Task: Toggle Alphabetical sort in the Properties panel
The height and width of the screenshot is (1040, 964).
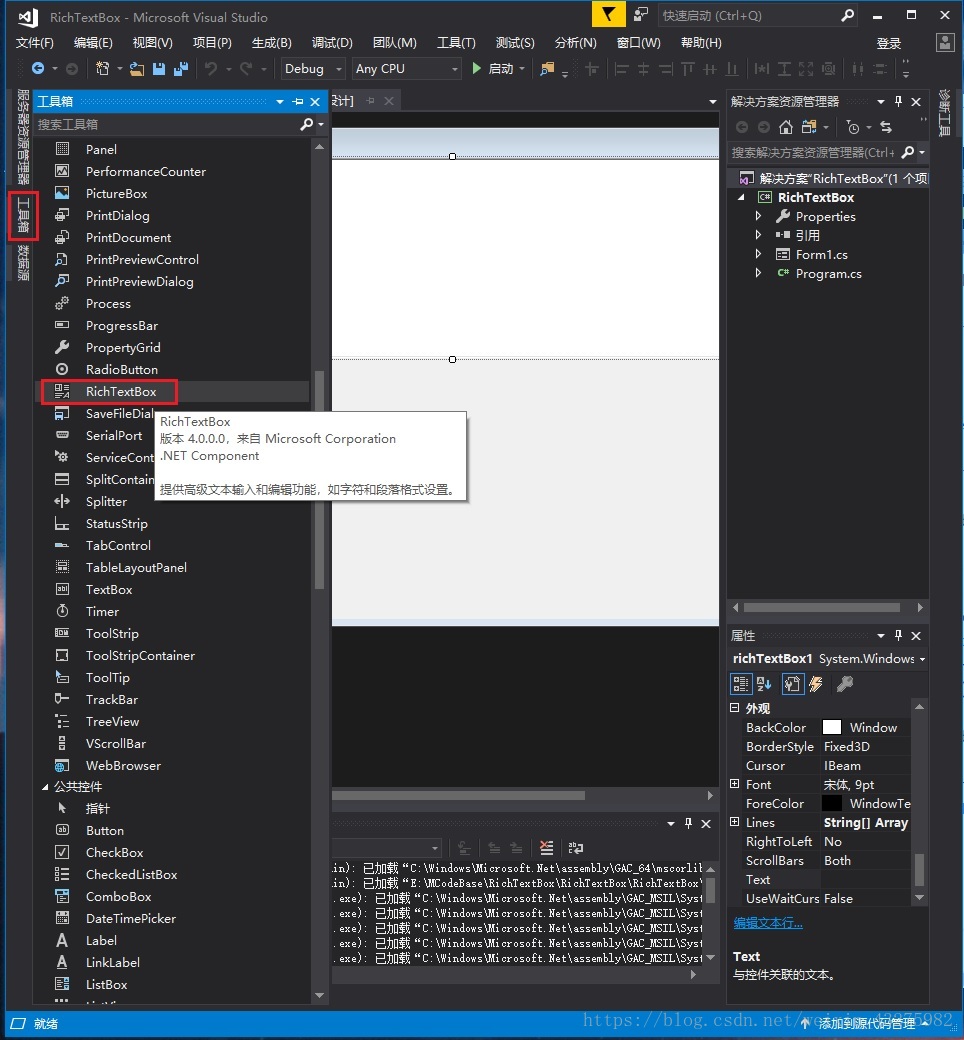Action: pyautogui.click(x=764, y=684)
